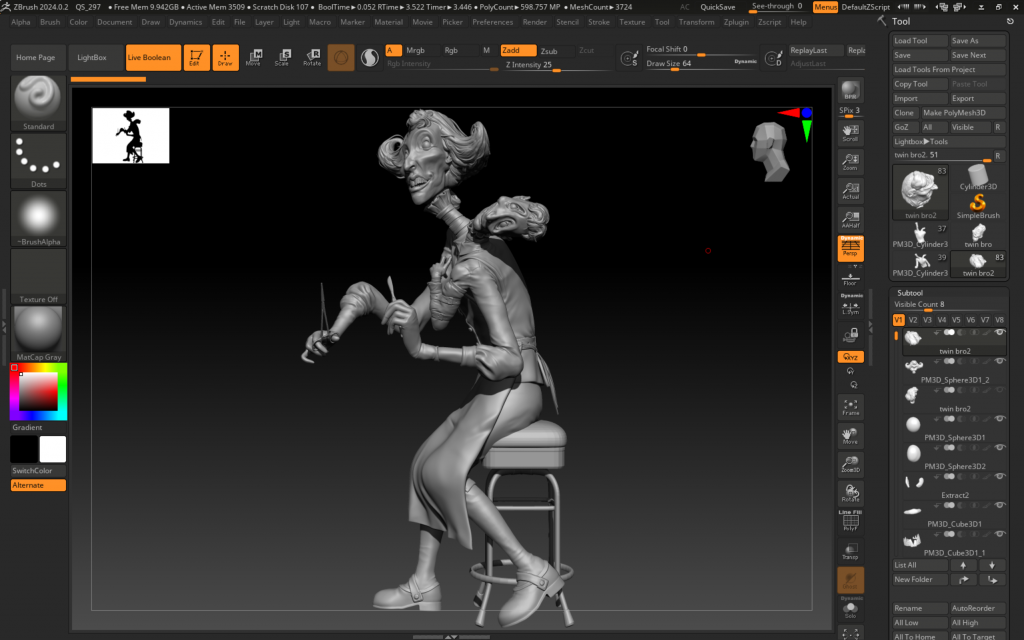The image size is (1024, 640).
Task: Click the BPR render icon
Action: click(x=850, y=90)
